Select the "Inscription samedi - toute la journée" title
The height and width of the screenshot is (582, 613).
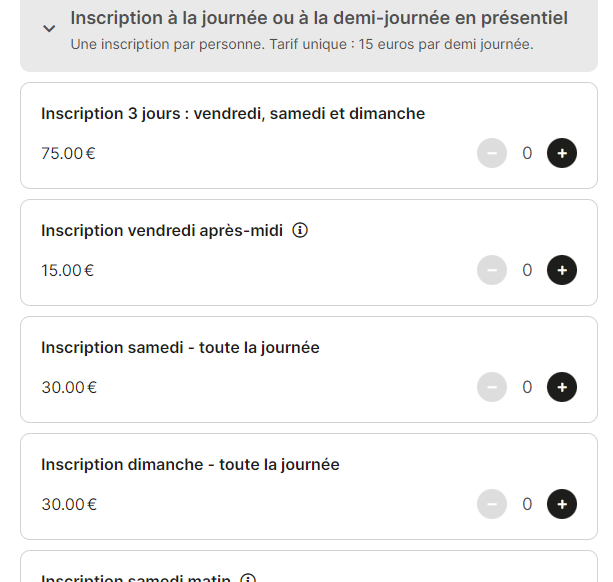click(180, 347)
